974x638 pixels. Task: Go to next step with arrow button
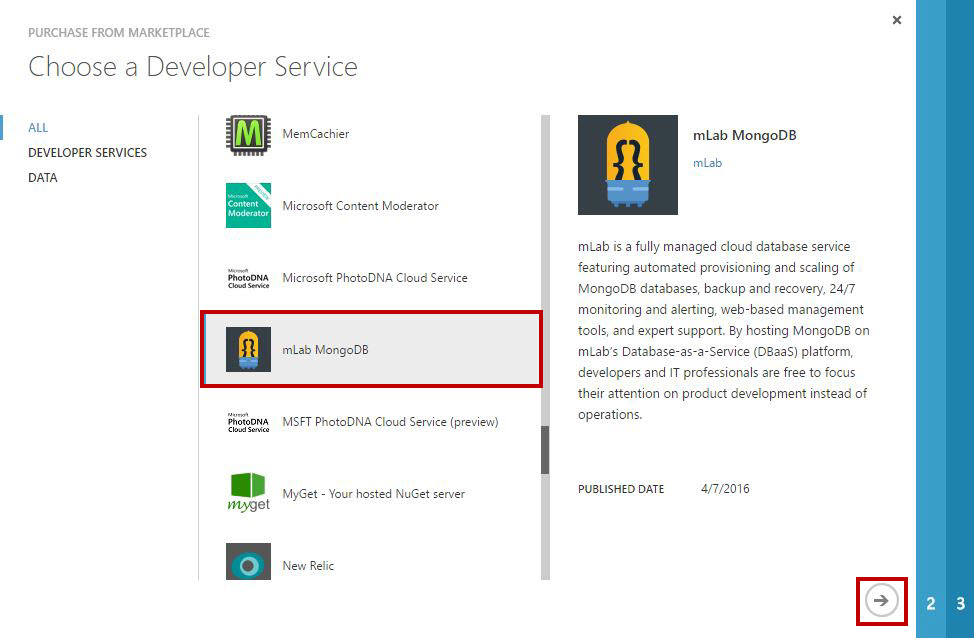click(x=881, y=601)
